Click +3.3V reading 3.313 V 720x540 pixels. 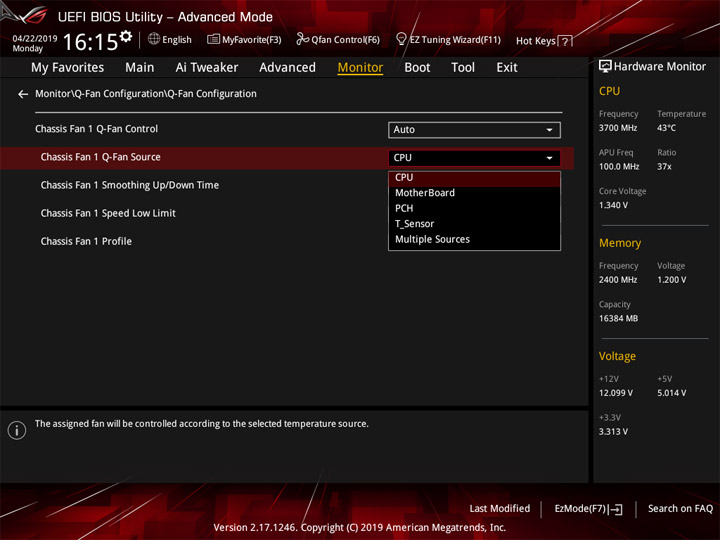pyautogui.click(x=613, y=432)
